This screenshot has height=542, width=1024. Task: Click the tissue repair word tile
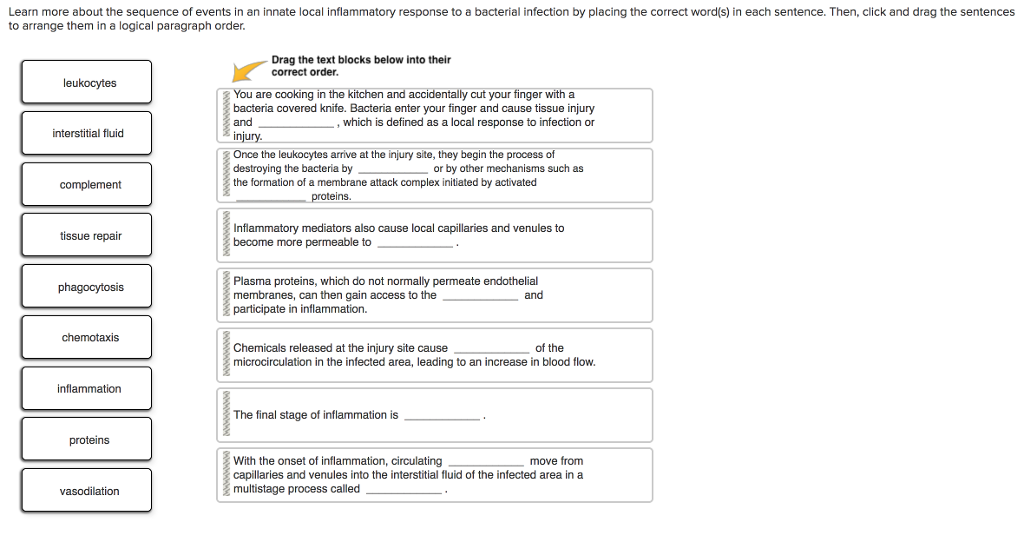[x=88, y=236]
